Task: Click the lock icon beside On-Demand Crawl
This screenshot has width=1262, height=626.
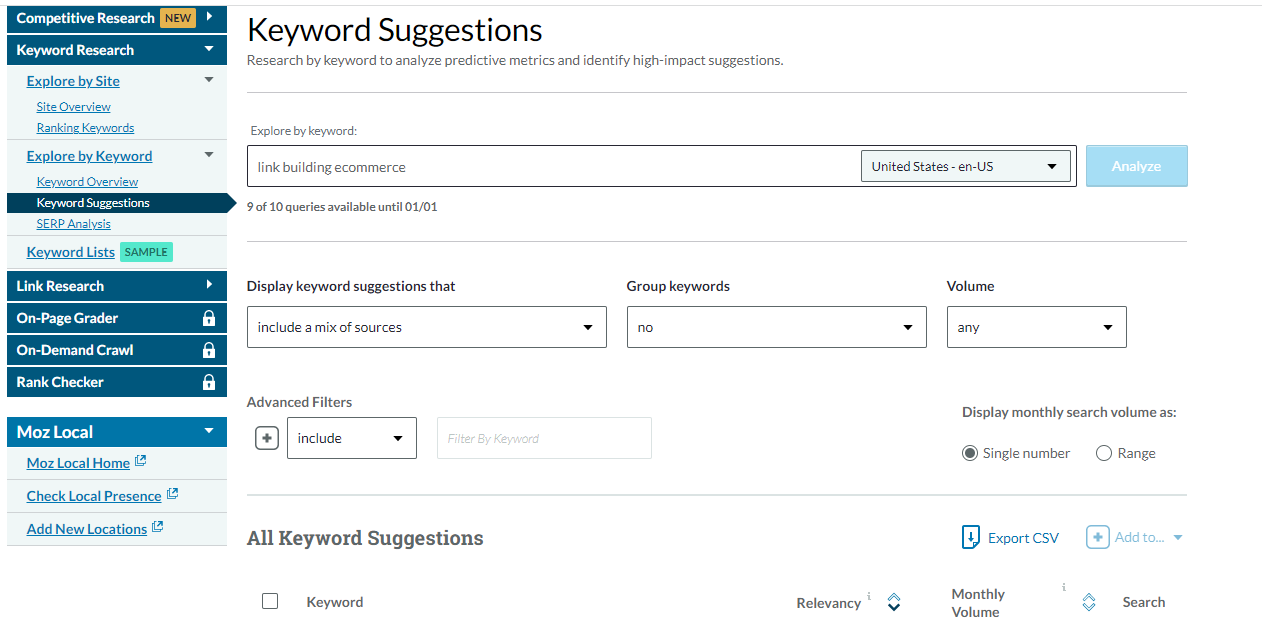Action: (209, 350)
